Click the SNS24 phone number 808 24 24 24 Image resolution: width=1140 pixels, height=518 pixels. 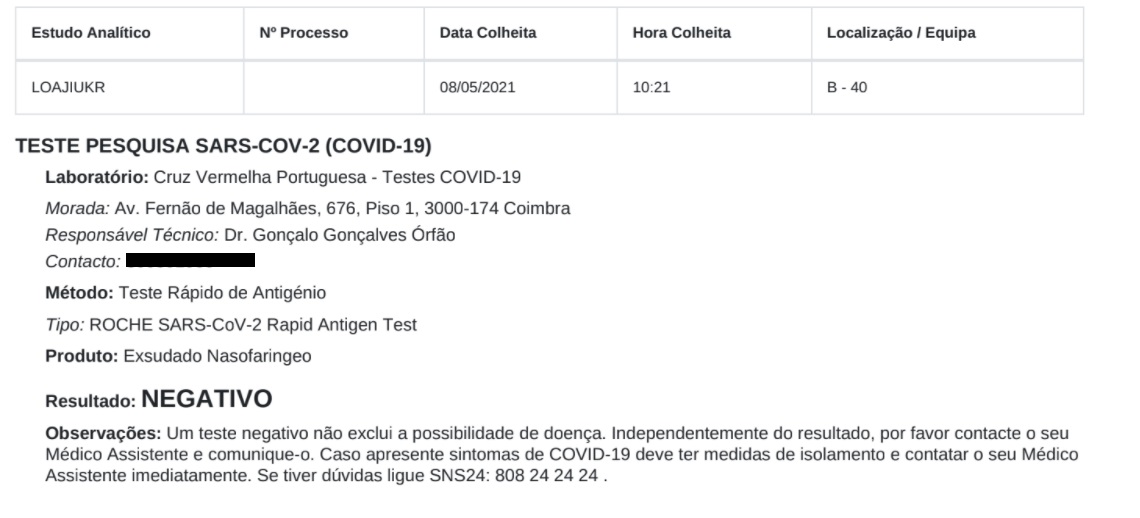547,477
